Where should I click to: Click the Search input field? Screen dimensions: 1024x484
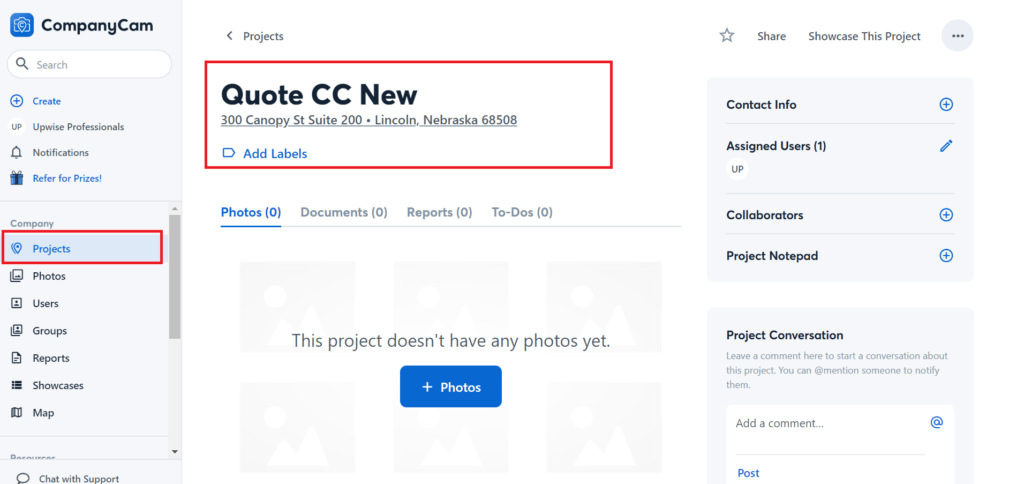89,65
